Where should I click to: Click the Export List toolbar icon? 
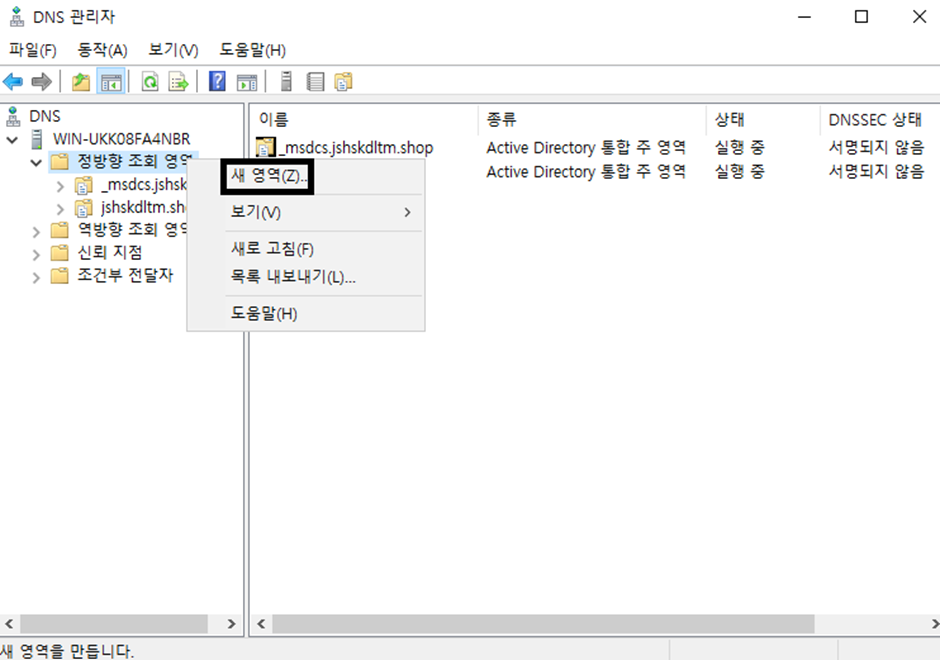178,82
